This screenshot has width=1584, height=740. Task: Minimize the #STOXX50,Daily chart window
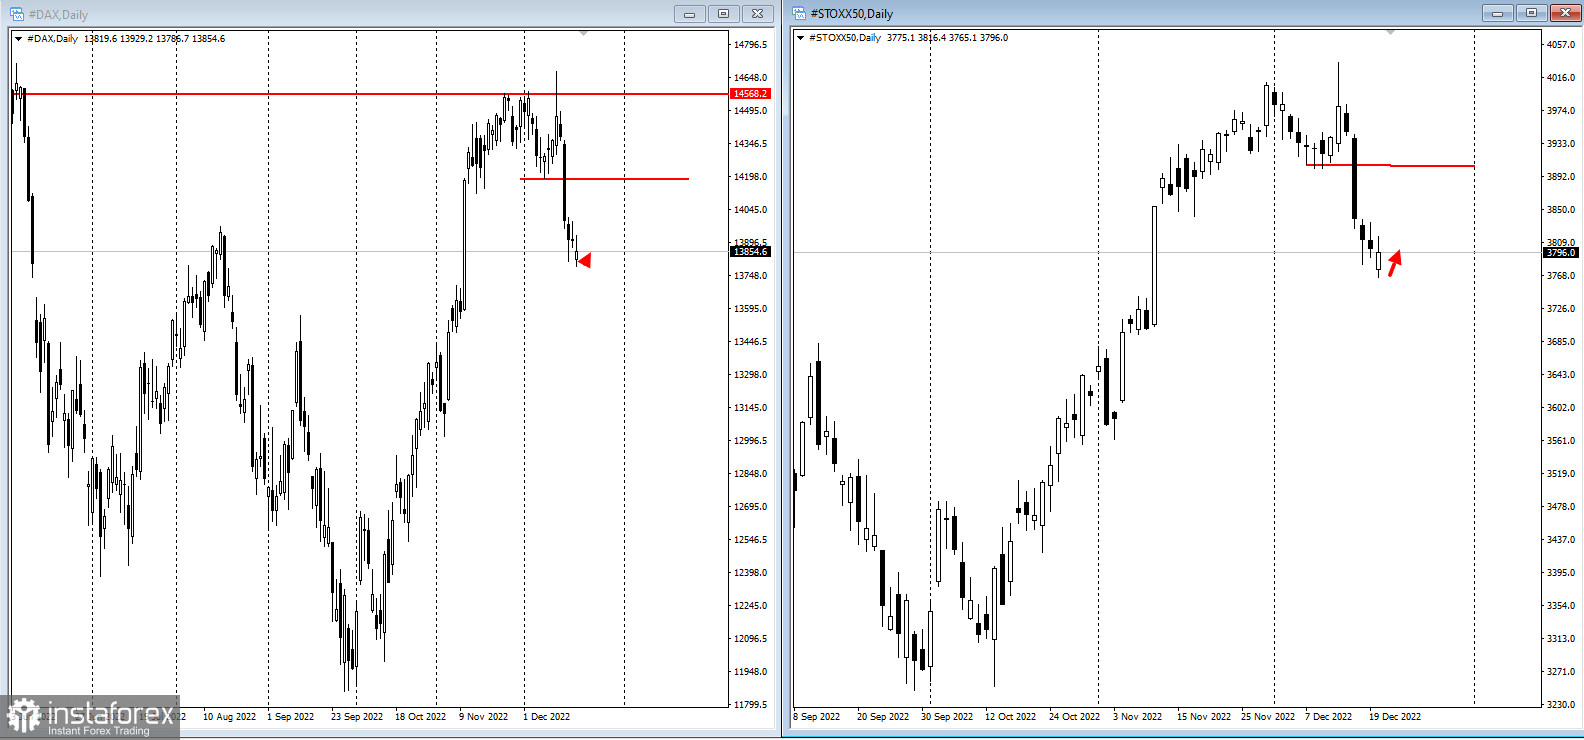click(1497, 13)
